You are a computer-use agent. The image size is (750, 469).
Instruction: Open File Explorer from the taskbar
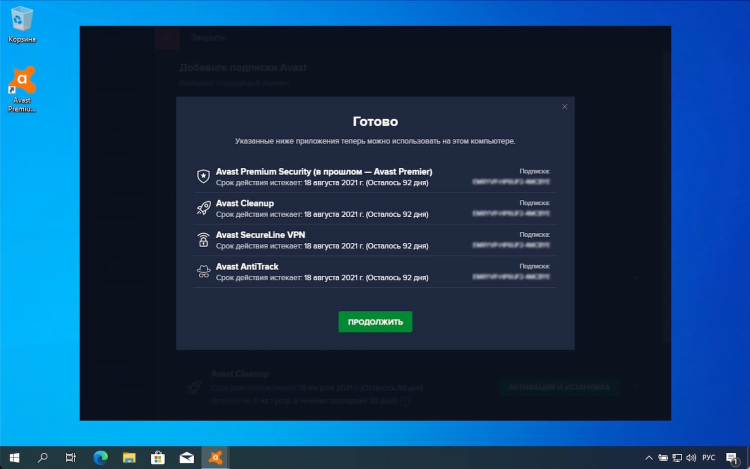[x=129, y=458]
